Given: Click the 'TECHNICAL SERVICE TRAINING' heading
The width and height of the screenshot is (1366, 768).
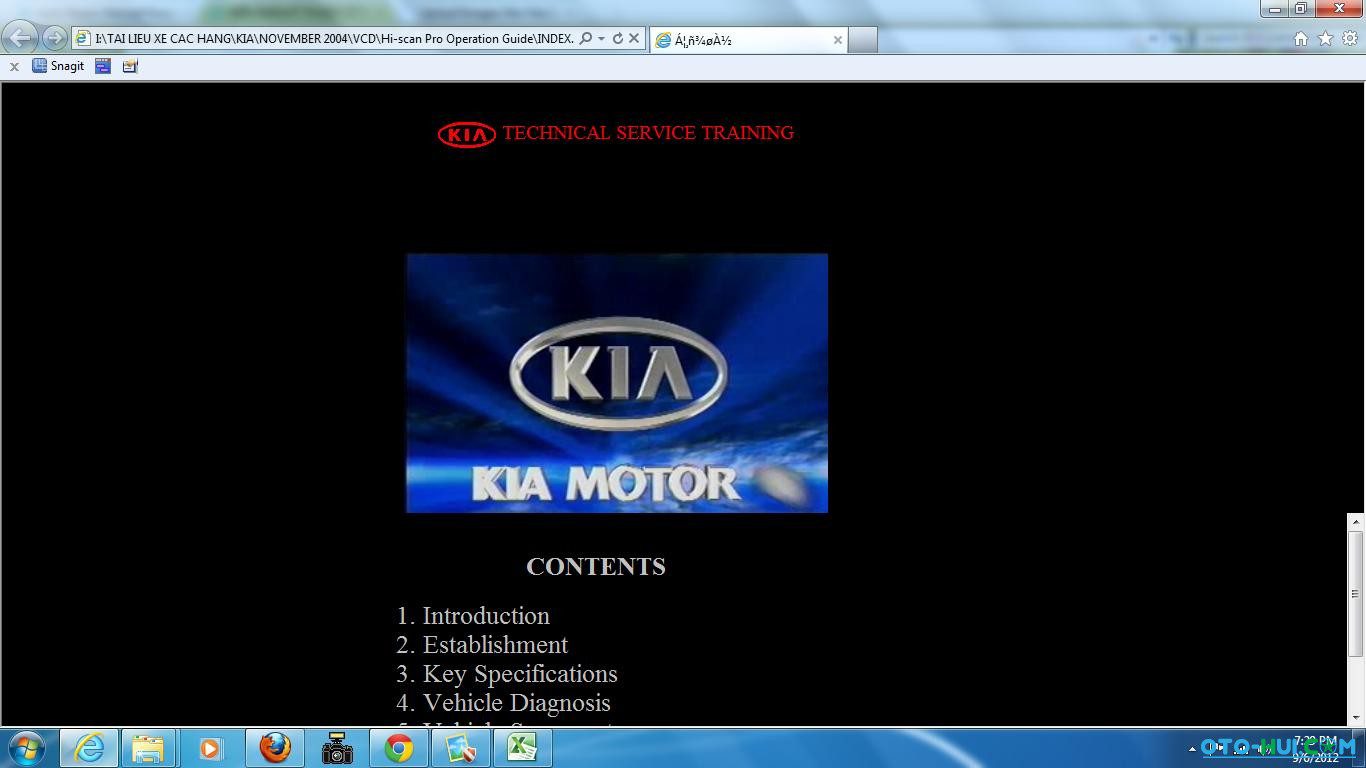Looking at the screenshot, I should point(648,133).
